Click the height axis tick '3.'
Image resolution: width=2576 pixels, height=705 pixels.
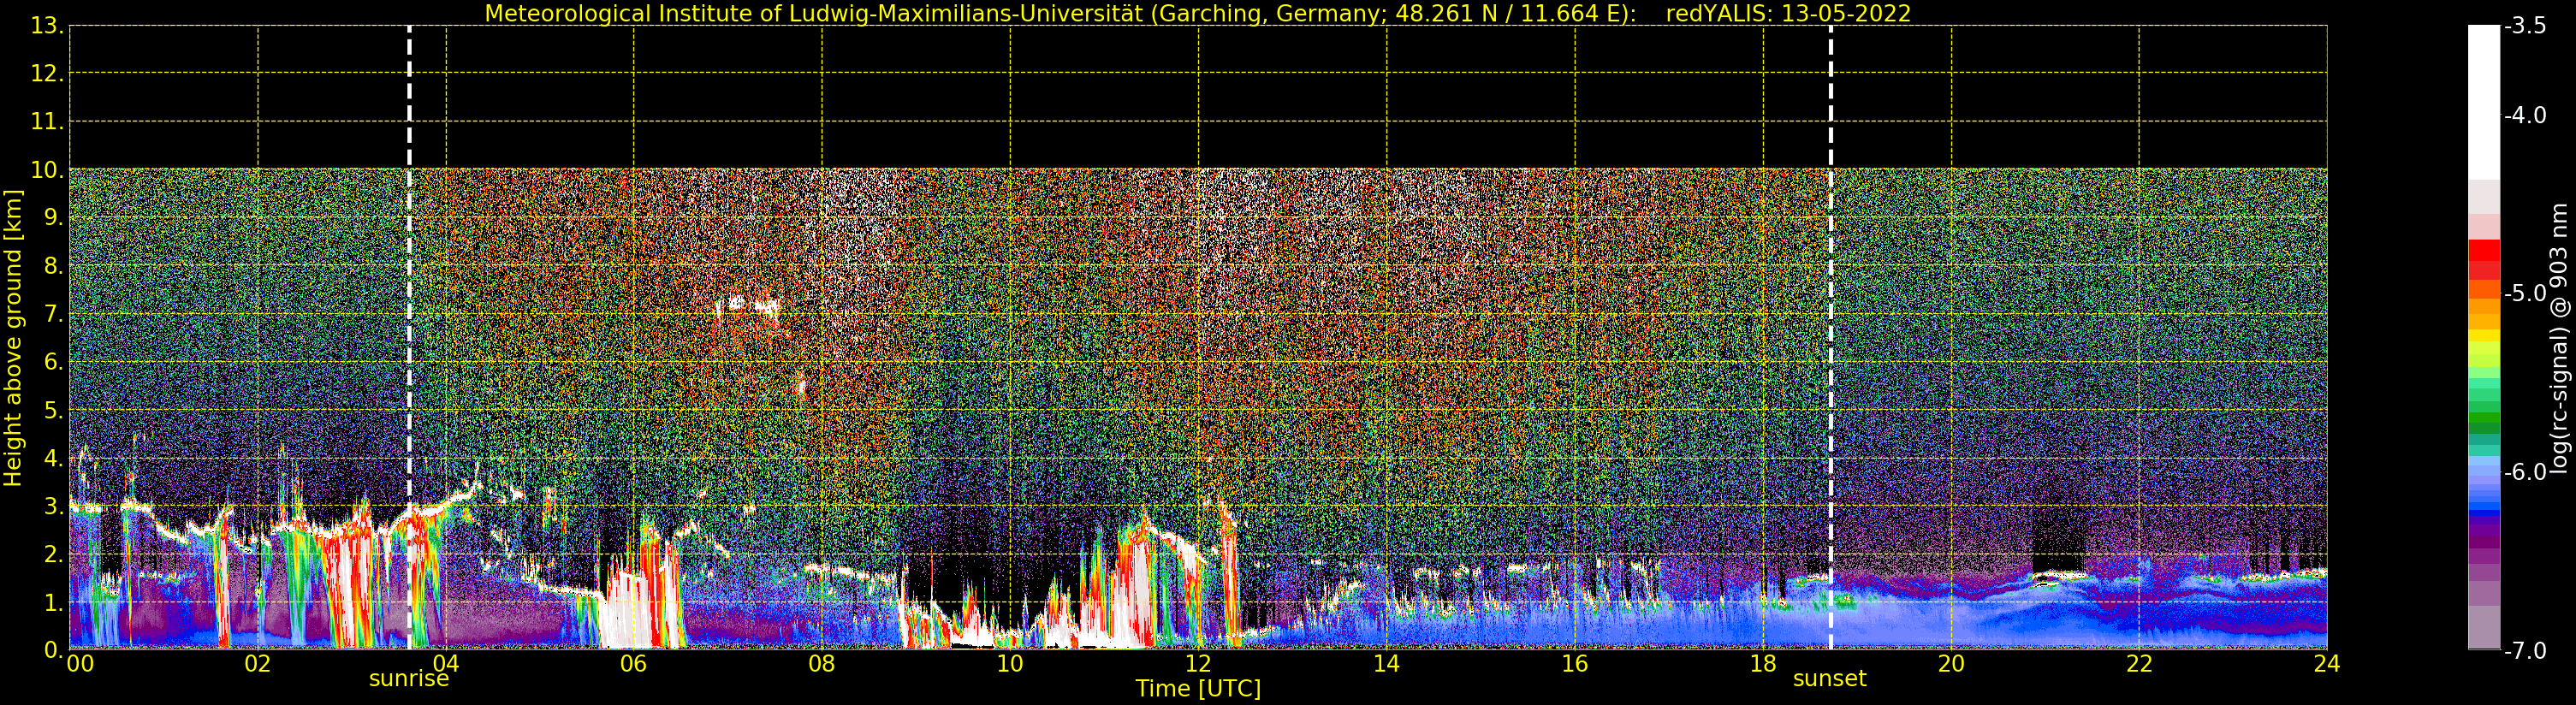coord(53,506)
